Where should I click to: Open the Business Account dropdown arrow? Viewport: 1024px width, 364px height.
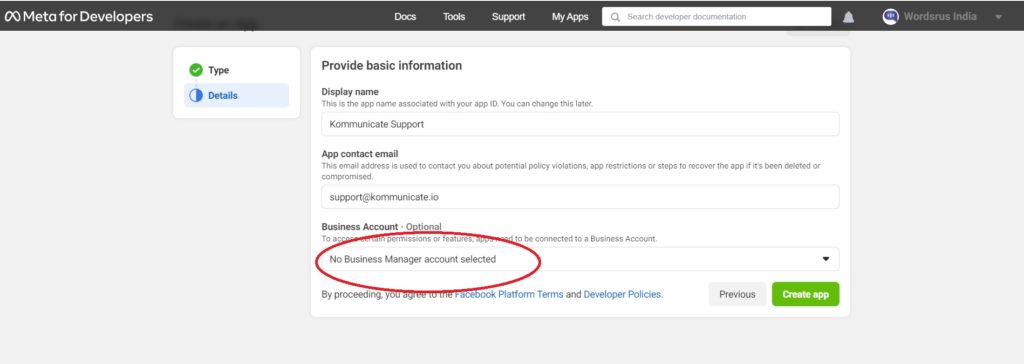tap(825, 259)
